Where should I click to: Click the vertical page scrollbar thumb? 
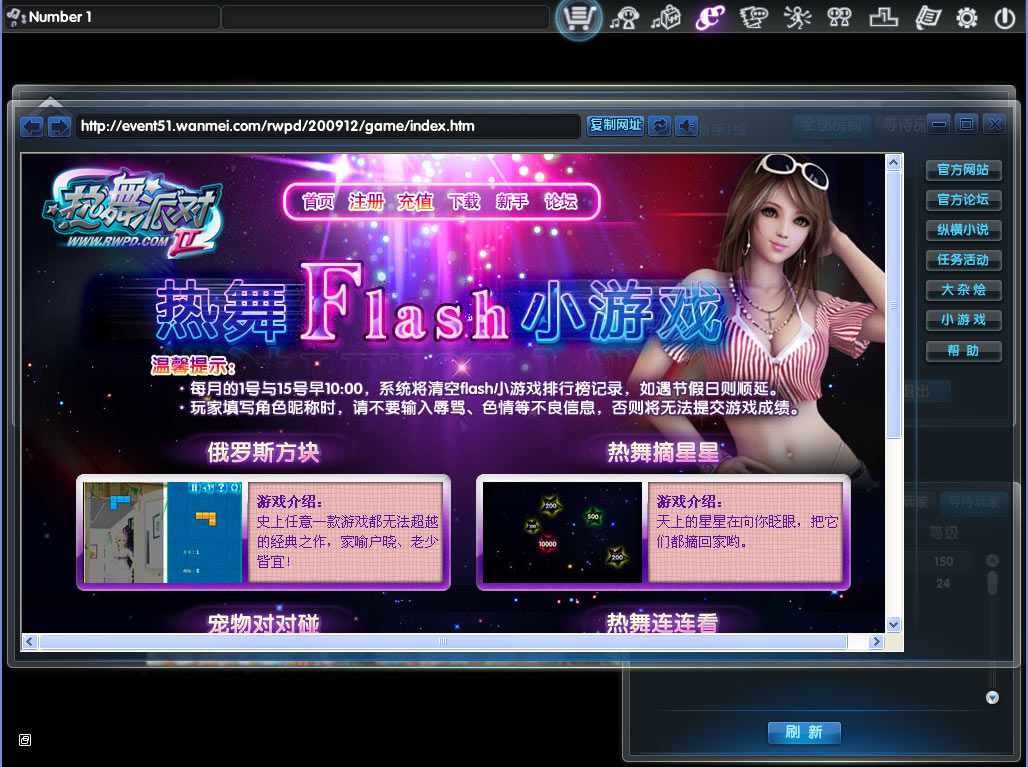pos(893,305)
